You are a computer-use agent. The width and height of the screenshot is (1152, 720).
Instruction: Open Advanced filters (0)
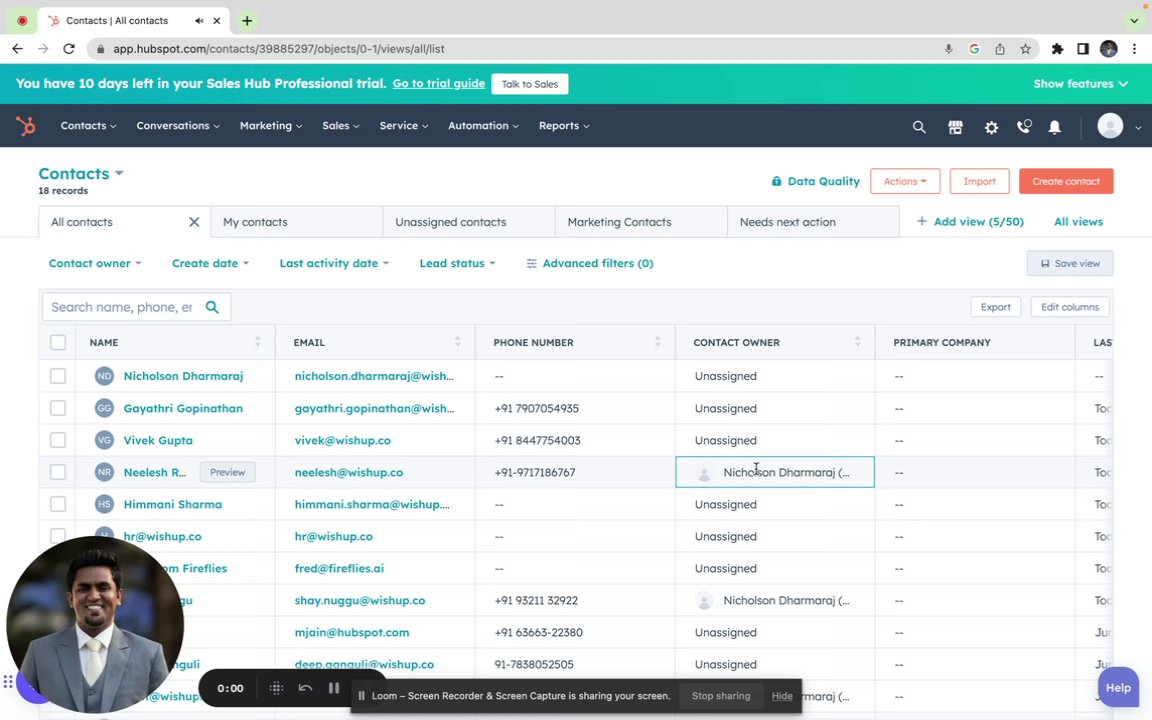coord(589,263)
